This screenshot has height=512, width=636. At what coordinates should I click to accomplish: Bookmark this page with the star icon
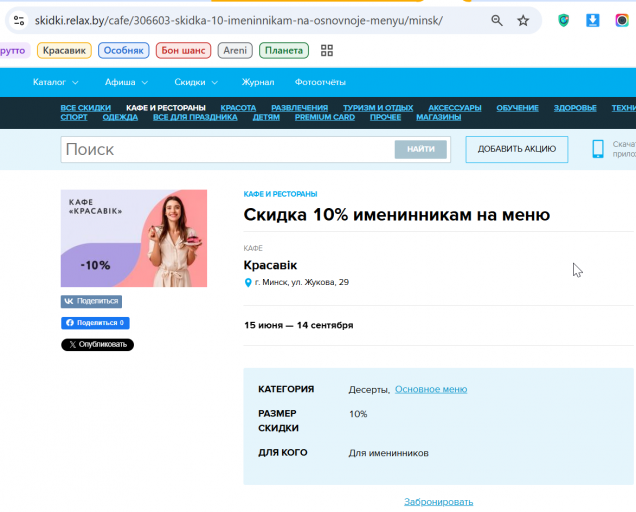coord(523,20)
